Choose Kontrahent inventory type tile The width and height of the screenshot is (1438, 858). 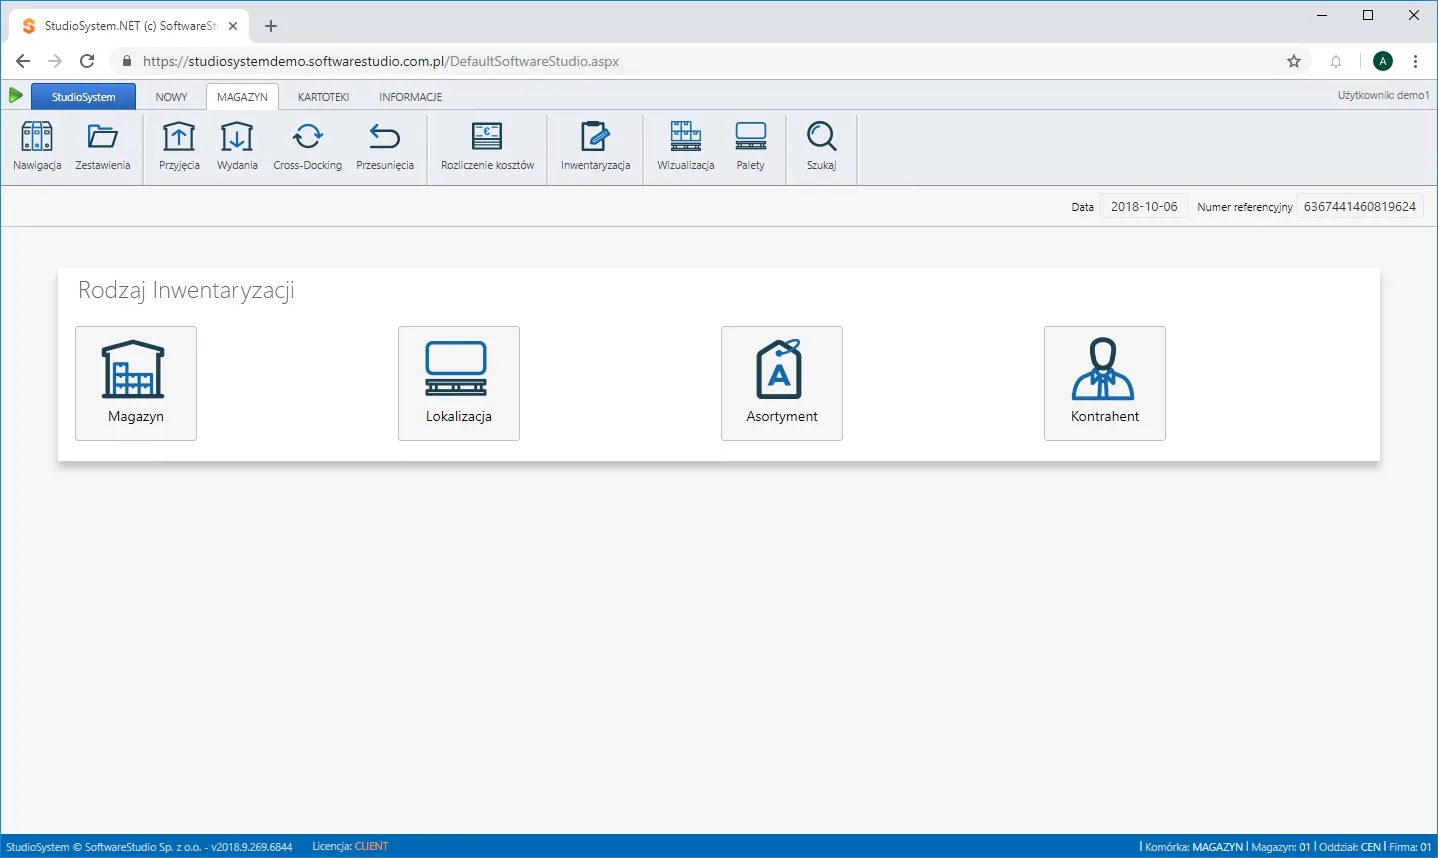pyautogui.click(x=1105, y=383)
